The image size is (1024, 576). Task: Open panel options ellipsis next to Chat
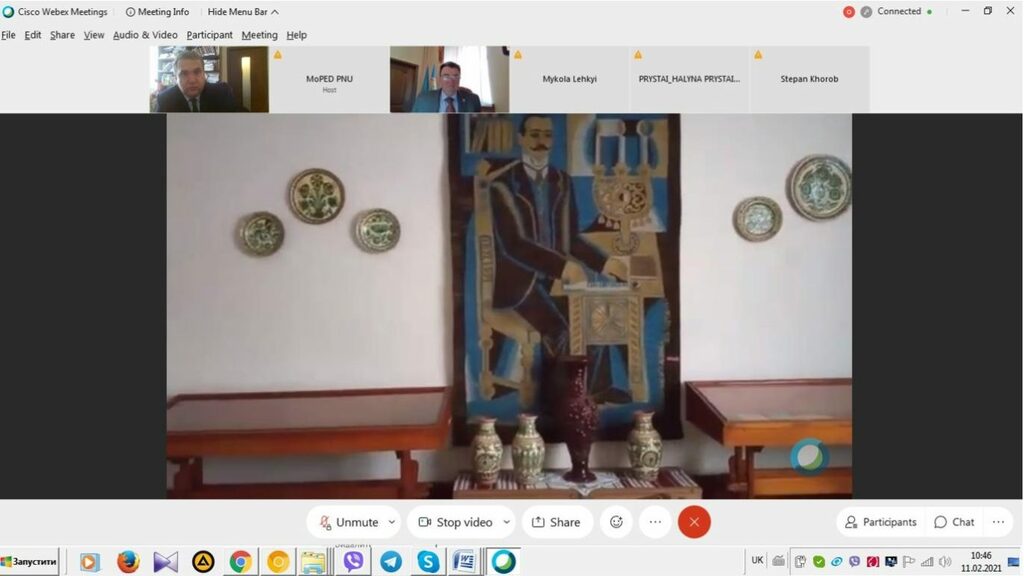[x=998, y=522]
